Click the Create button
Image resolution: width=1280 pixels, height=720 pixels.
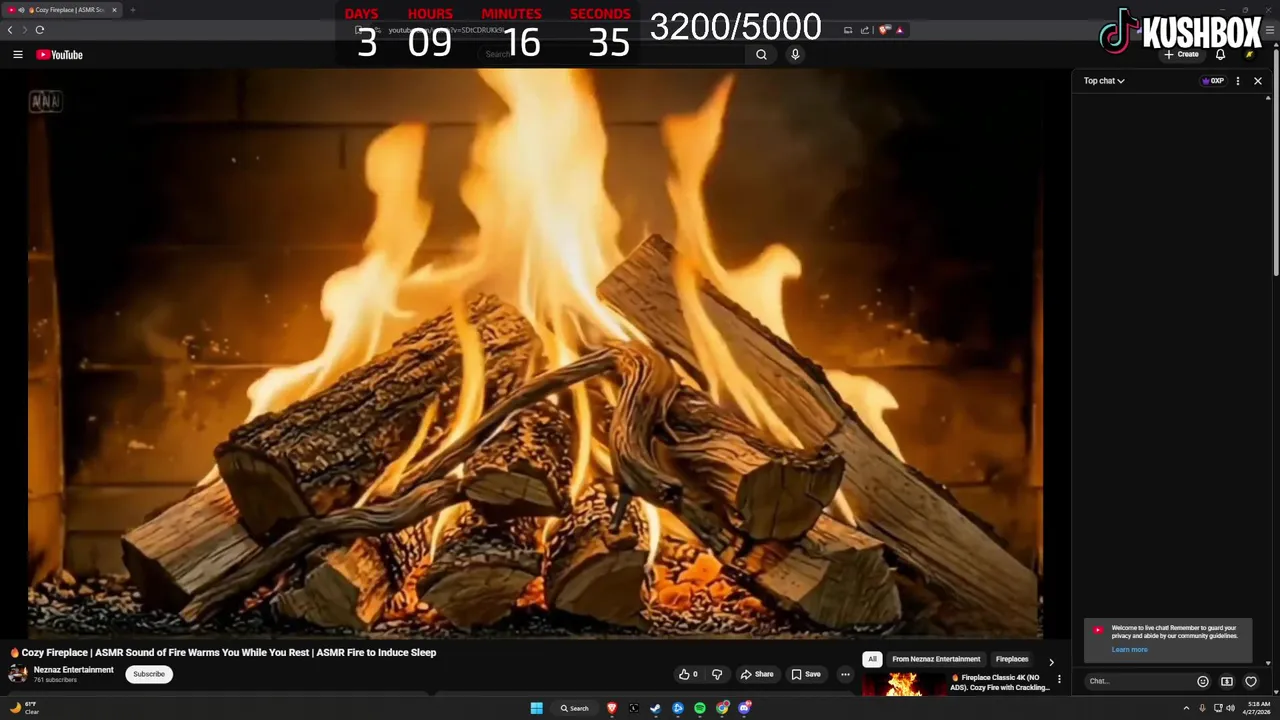pyautogui.click(x=1181, y=55)
